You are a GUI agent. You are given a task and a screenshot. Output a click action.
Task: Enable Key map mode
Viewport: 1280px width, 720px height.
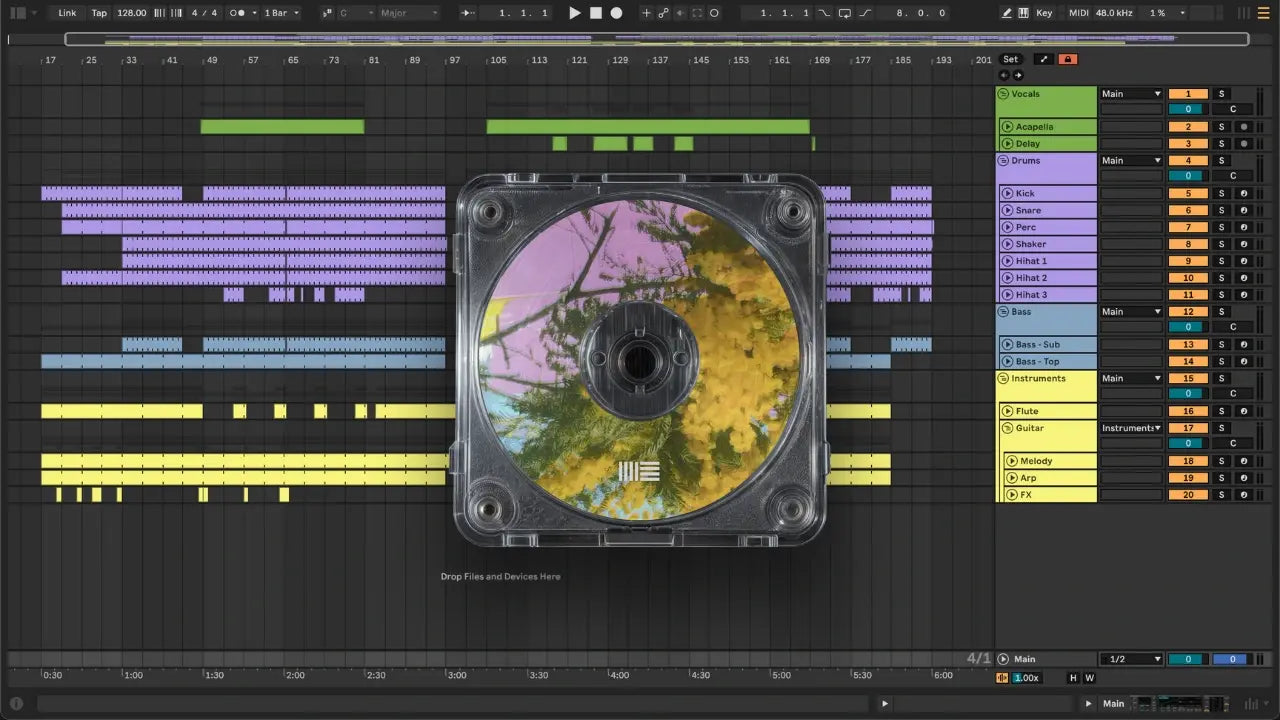[1044, 13]
